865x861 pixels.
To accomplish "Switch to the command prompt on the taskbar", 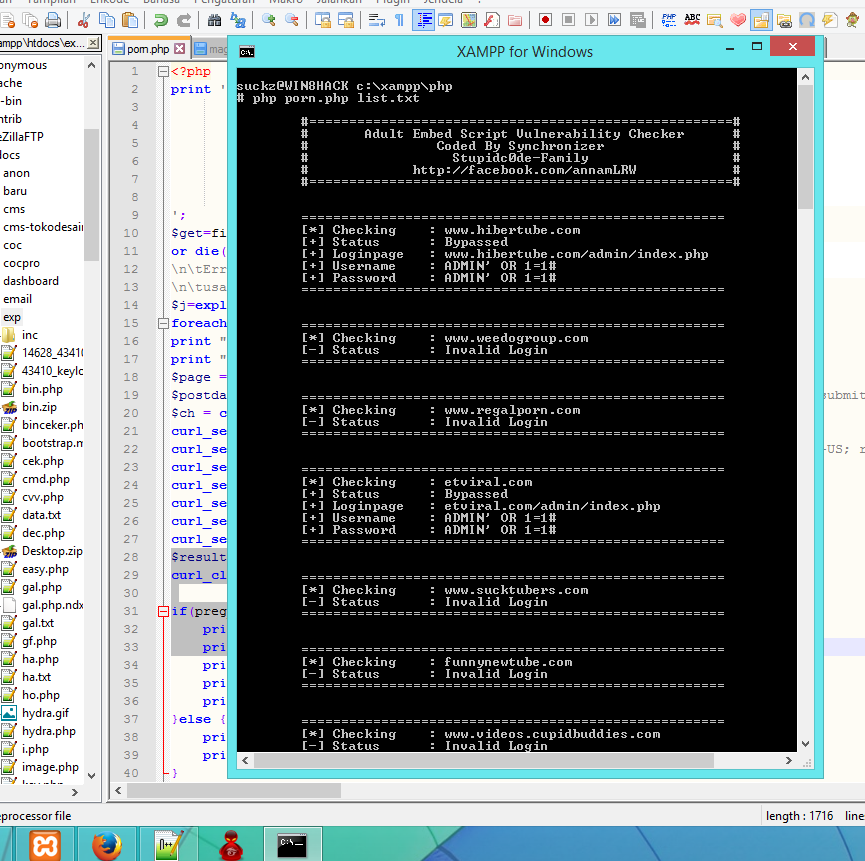I will [291, 844].
